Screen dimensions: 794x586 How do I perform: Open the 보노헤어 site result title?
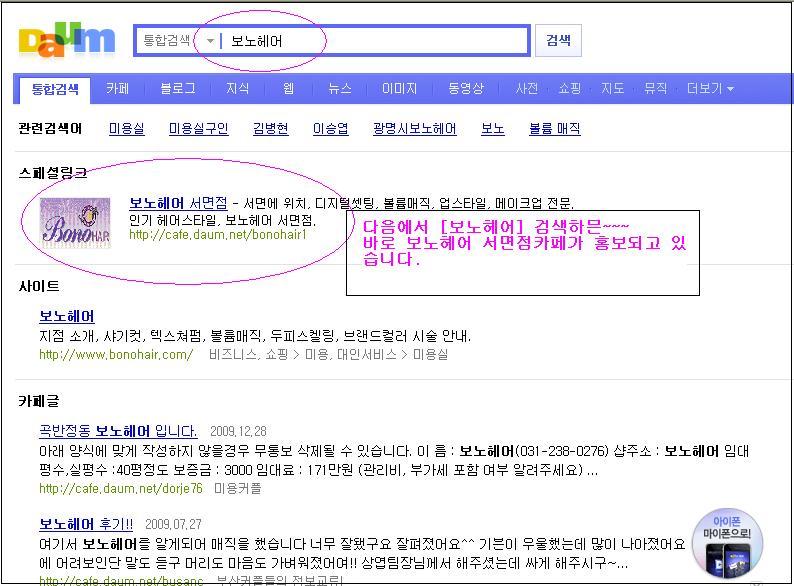[67, 316]
